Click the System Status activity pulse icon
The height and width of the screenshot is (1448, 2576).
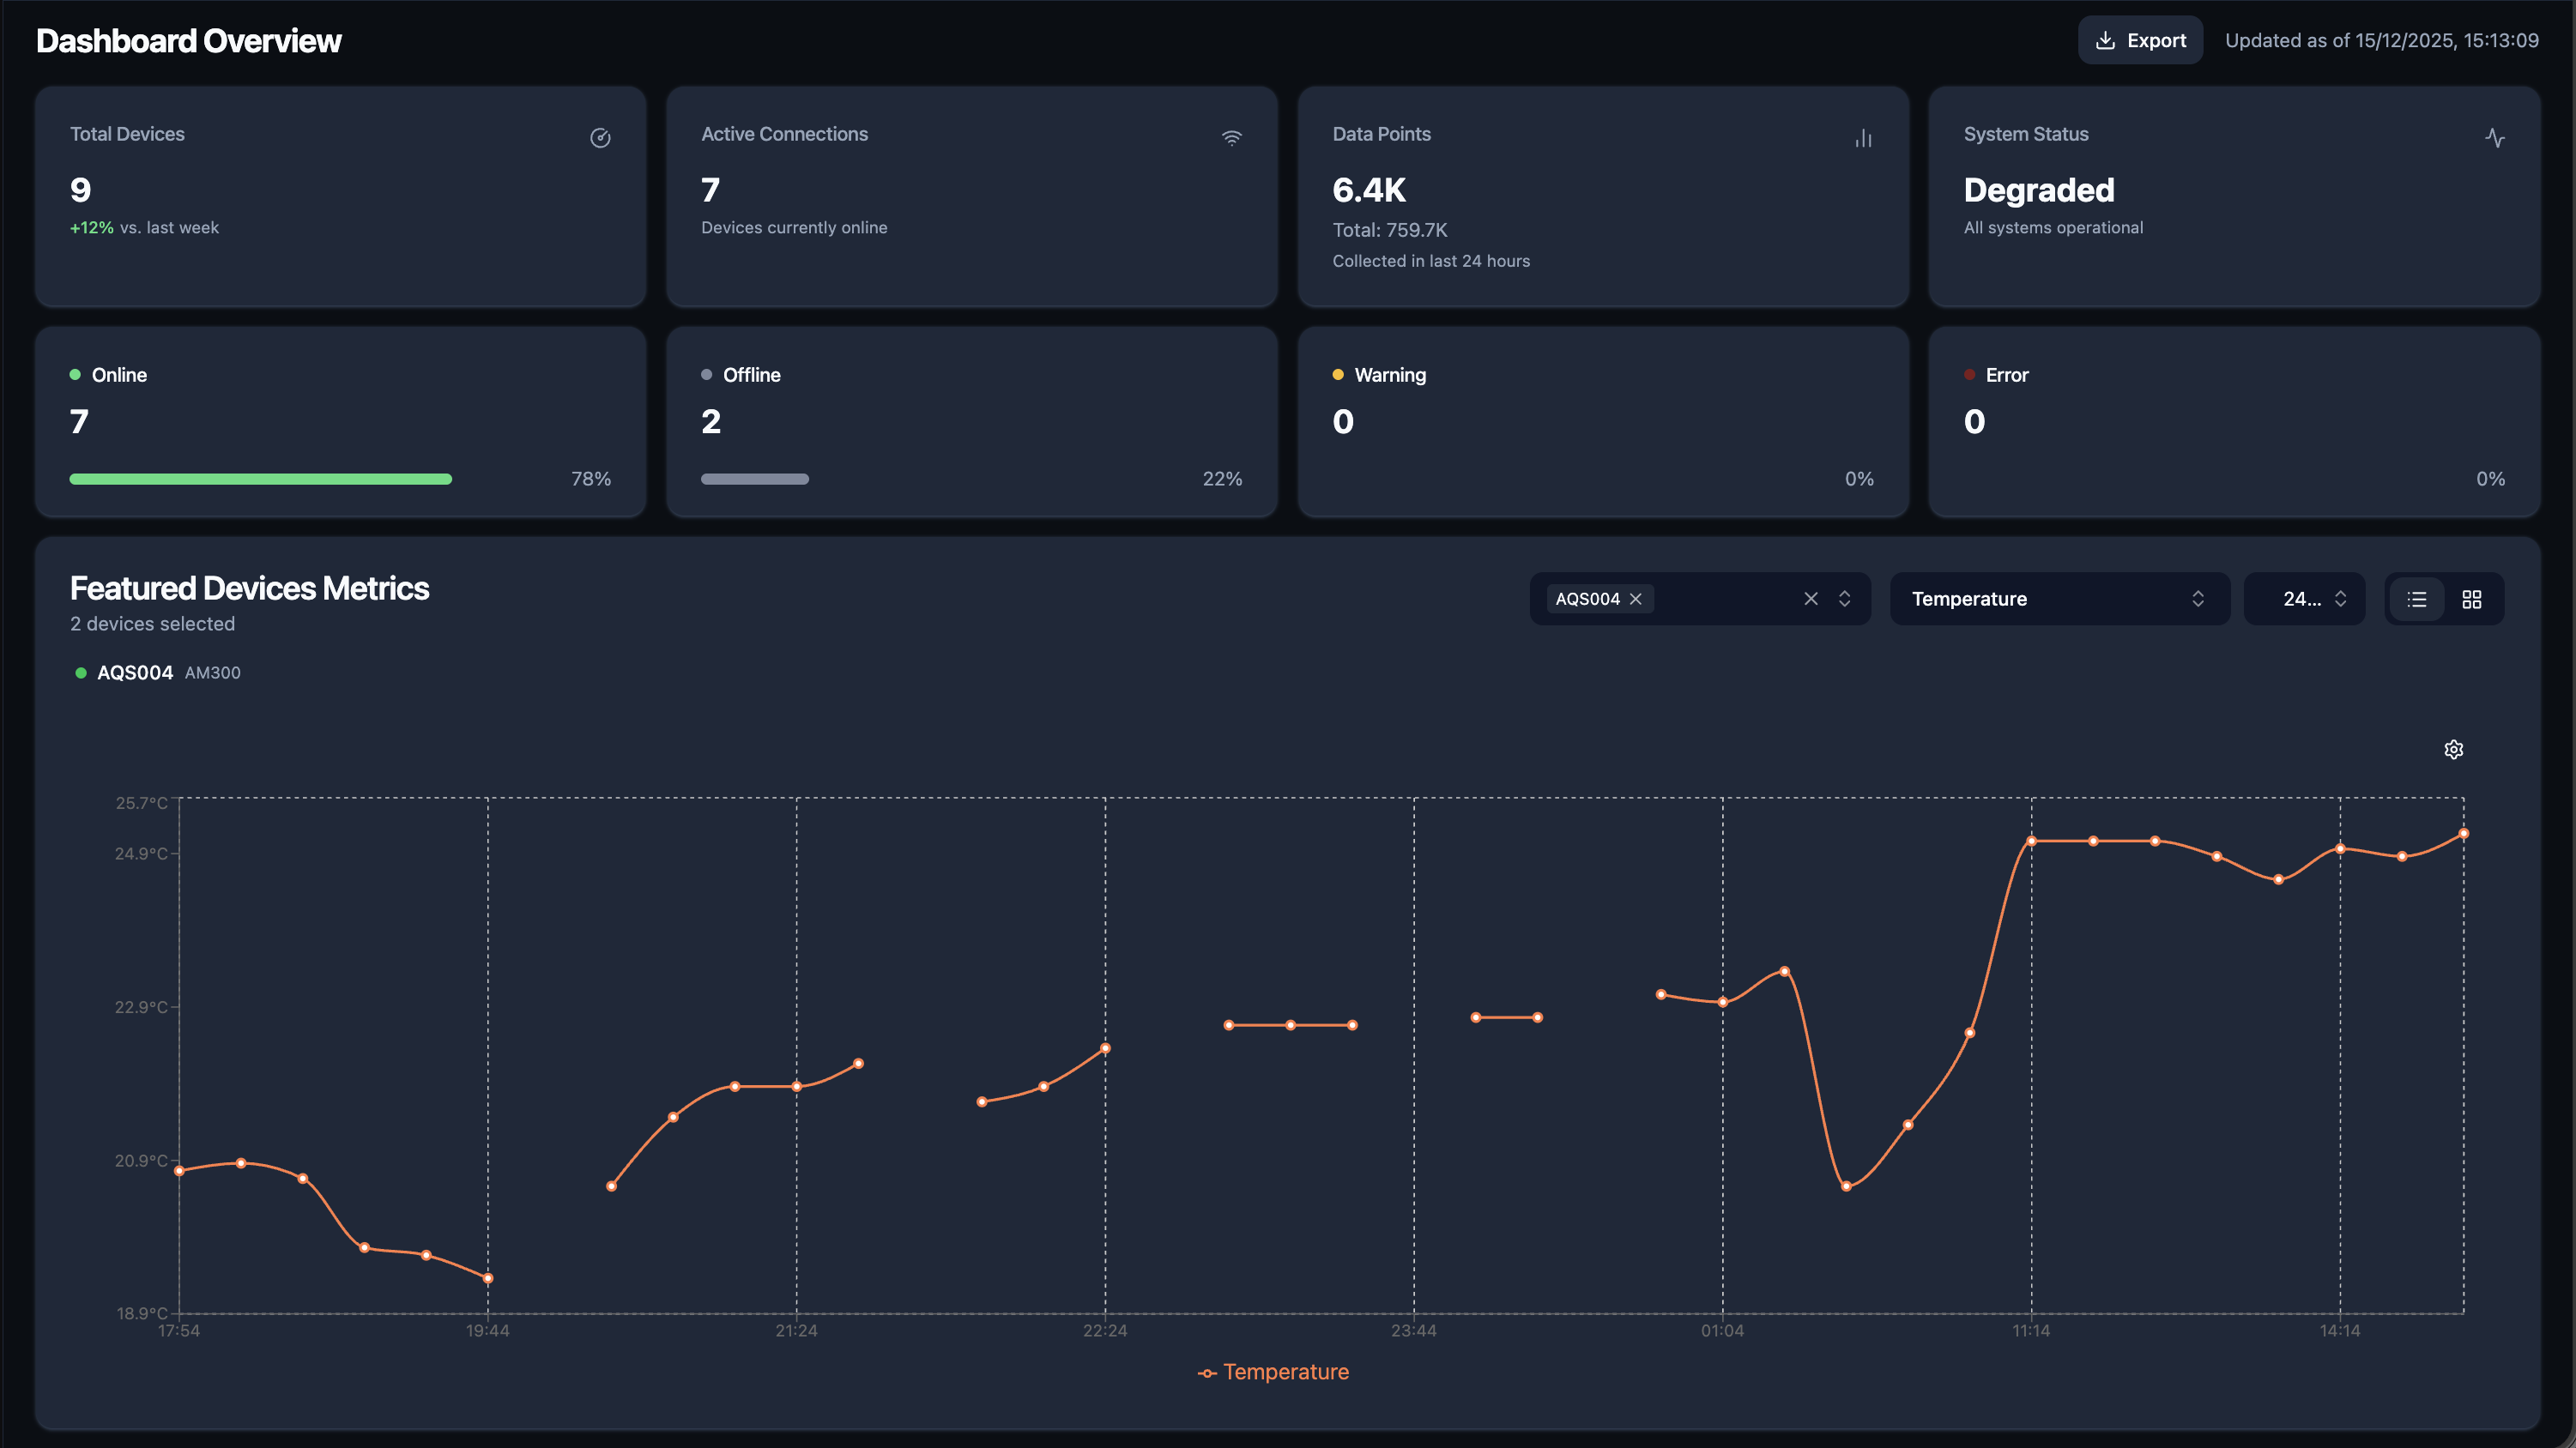pos(2495,138)
